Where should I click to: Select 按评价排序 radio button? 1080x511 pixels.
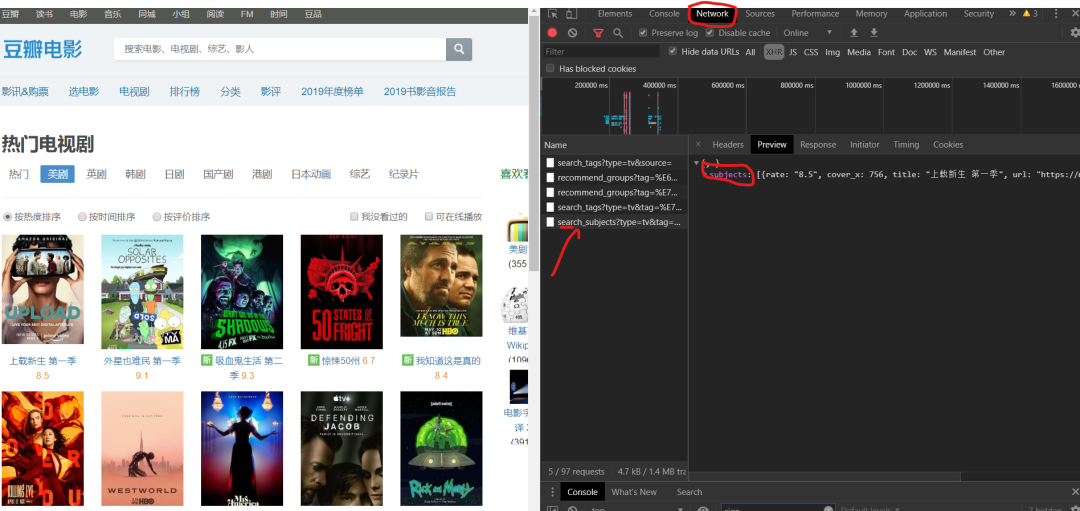click(157, 217)
